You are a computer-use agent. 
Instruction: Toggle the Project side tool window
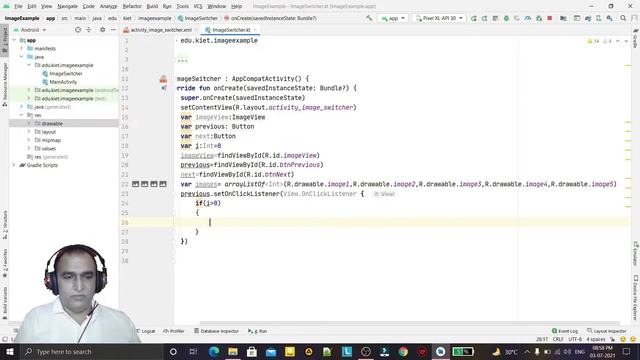(x=4, y=40)
